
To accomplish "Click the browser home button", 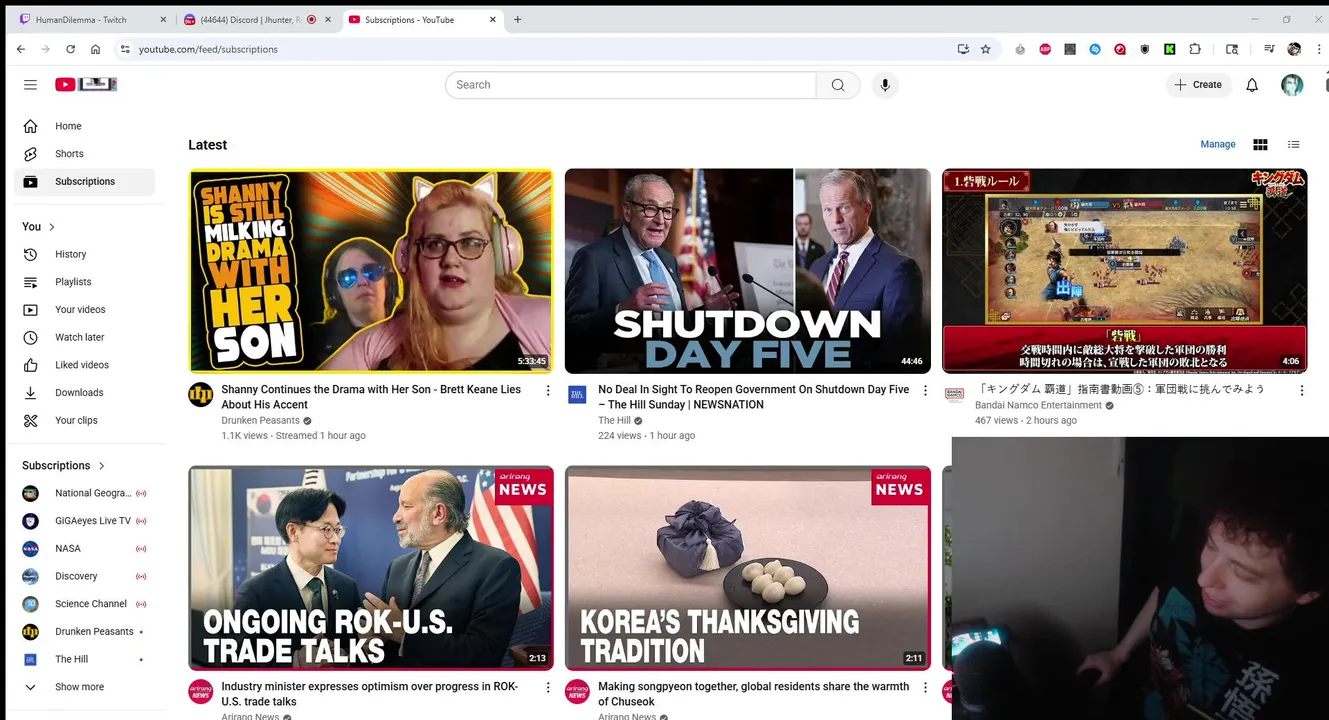I will [x=95, y=49].
